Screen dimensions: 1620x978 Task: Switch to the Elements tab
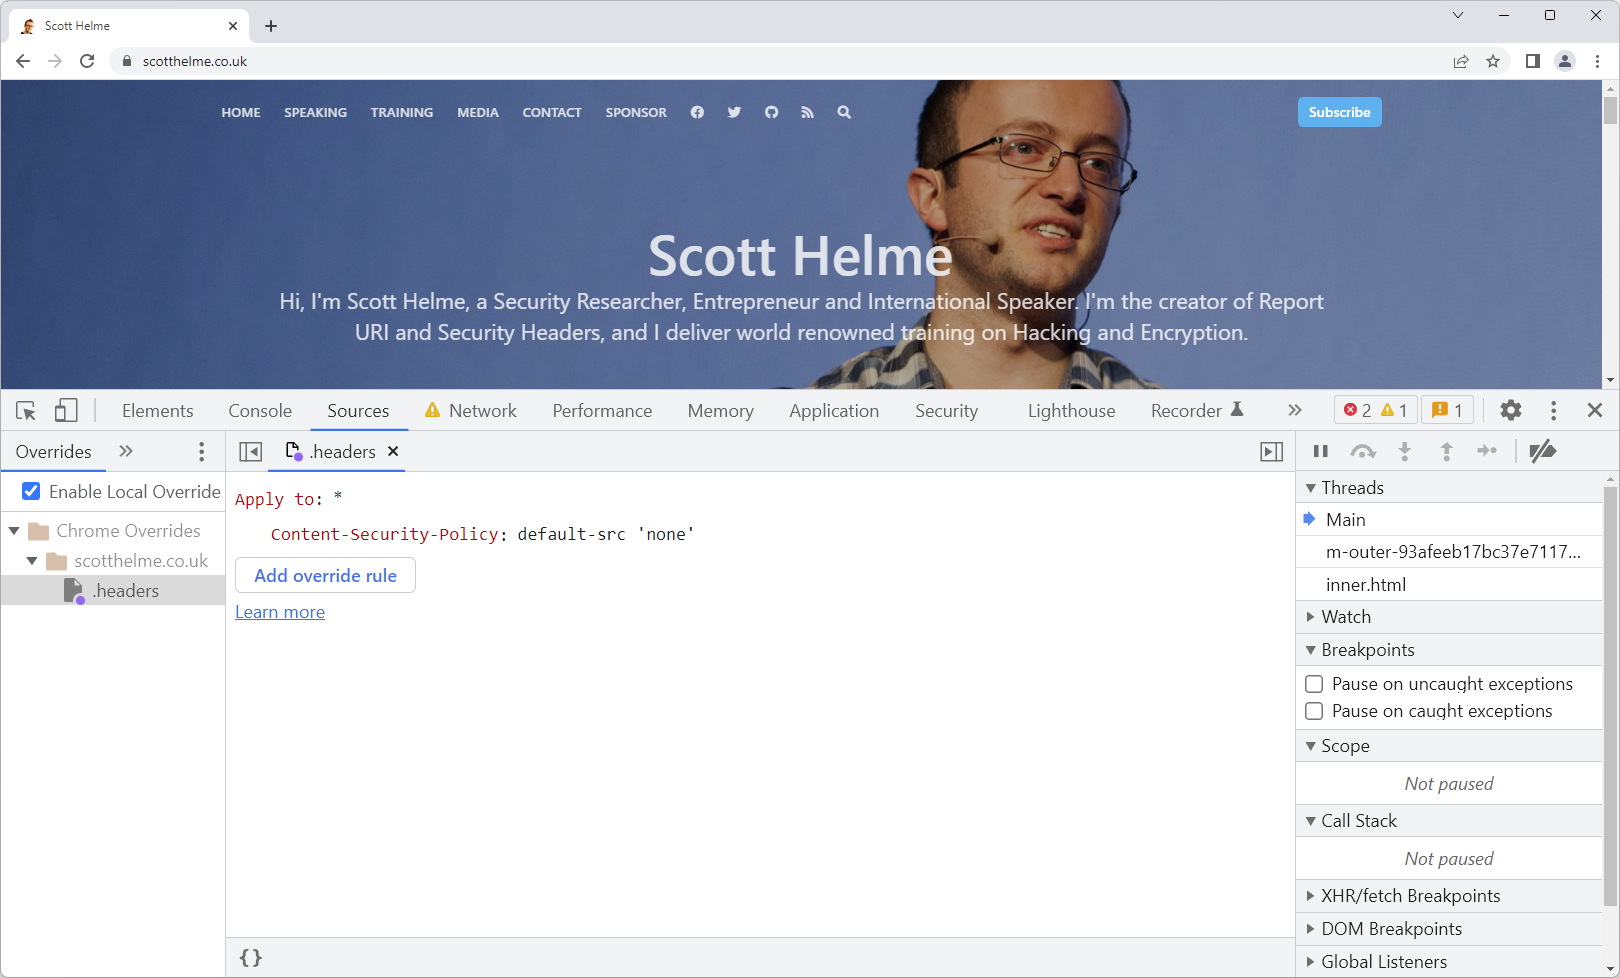pyautogui.click(x=158, y=411)
